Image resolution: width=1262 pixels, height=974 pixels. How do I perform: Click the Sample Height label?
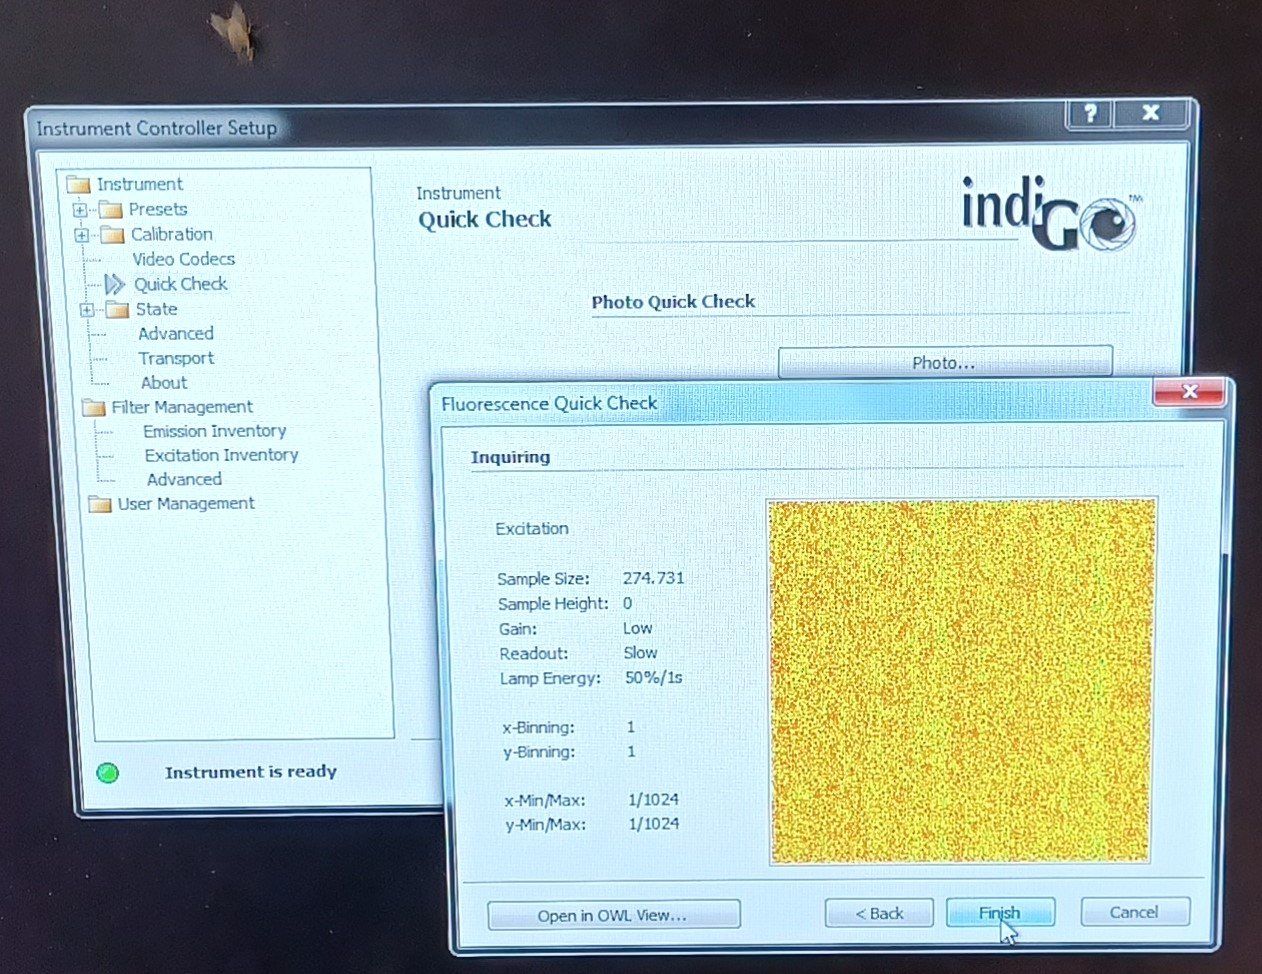coord(553,604)
